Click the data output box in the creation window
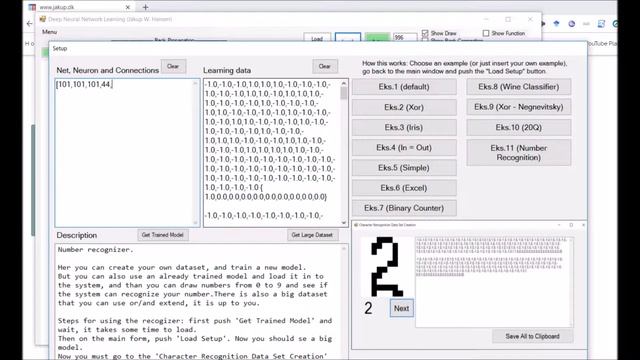Screen dimensions: 640x360 pos(494,282)
